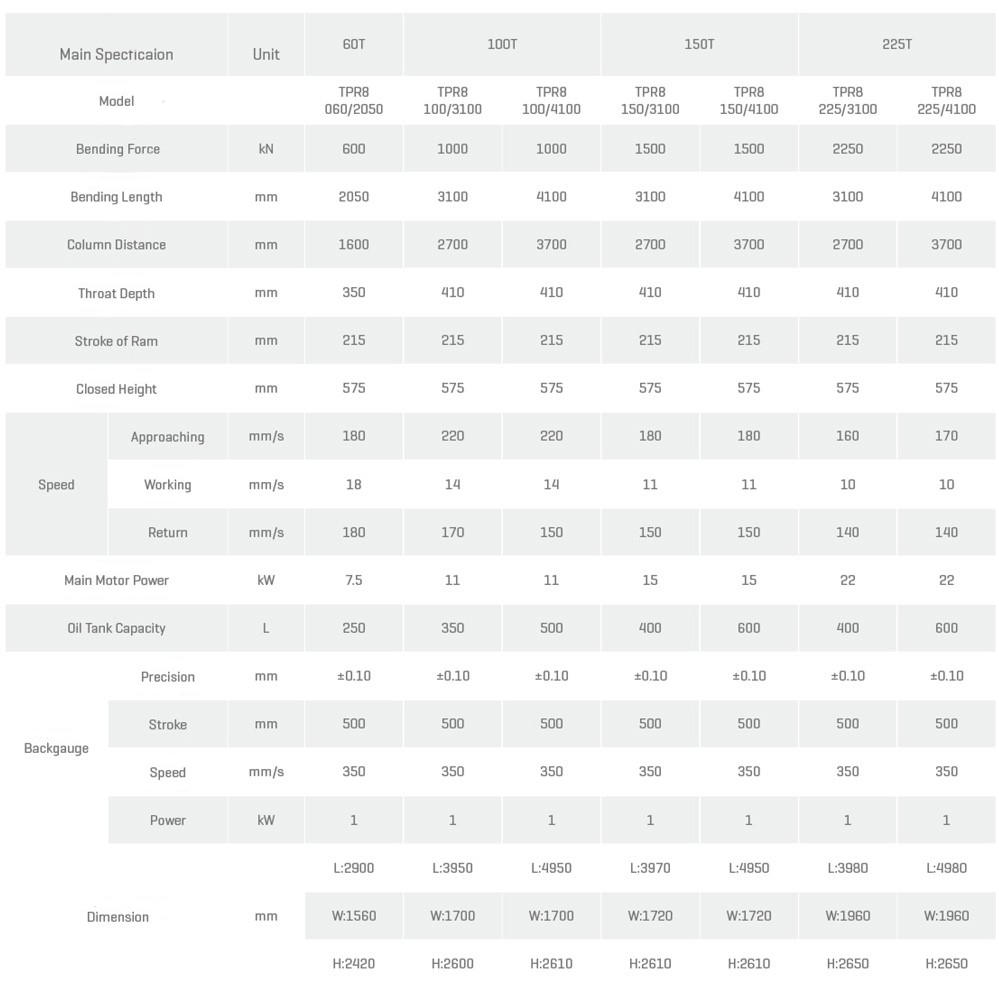This screenshot has width=999, height=981.
Task: Click the 'Backgauge' group label cell
Action: (x=56, y=748)
